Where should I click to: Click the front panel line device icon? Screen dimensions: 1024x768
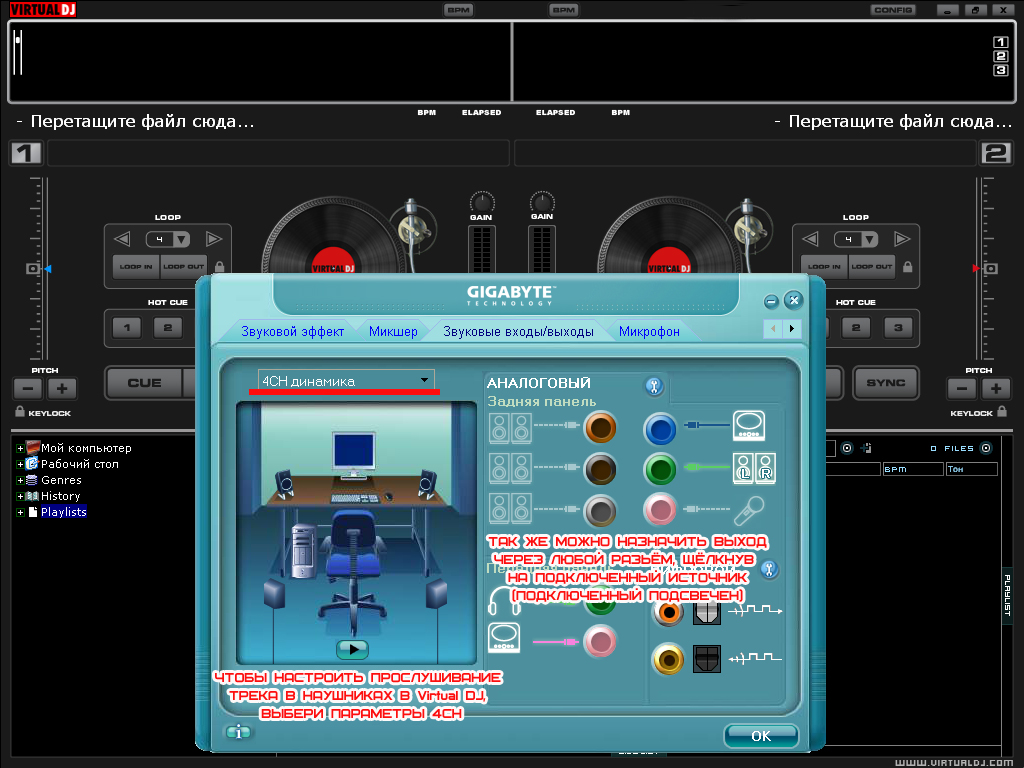click(x=504, y=638)
